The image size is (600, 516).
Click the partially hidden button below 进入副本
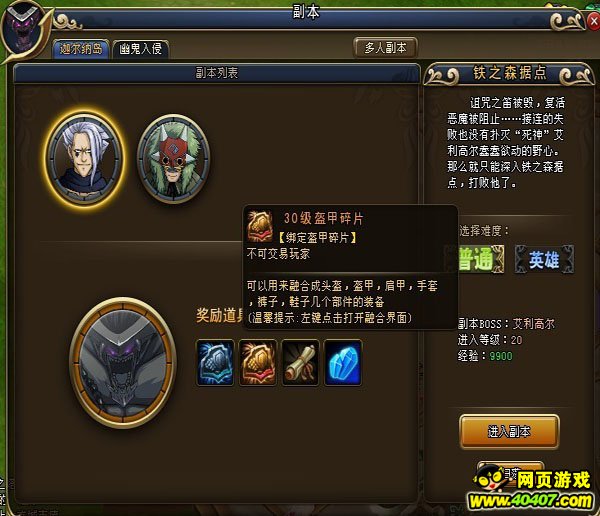[511, 469]
